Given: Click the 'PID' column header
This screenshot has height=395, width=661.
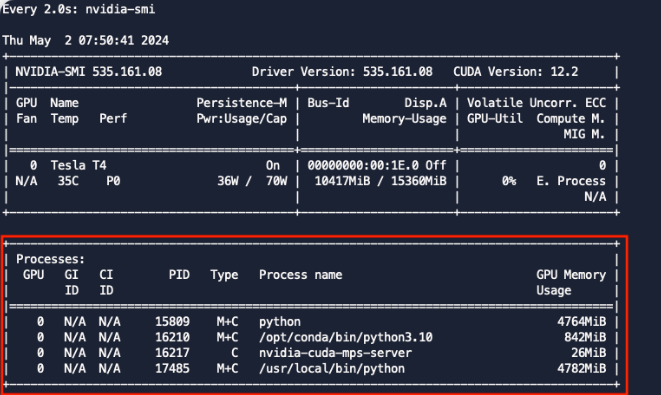Looking at the screenshot, I should [179, 274].
